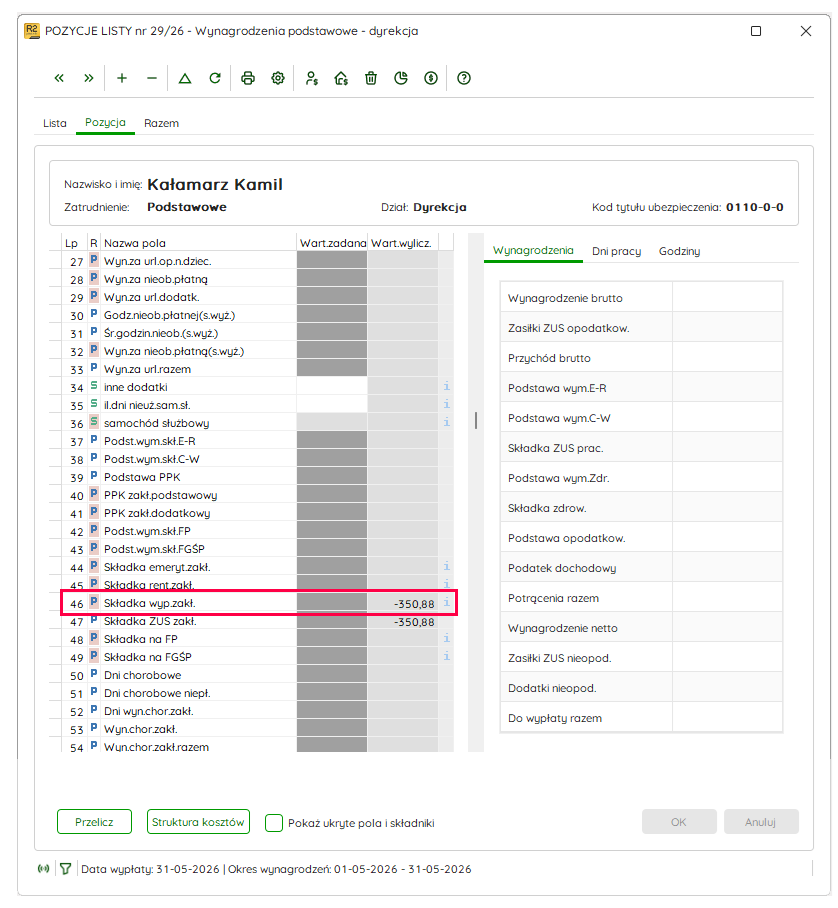Click the plus icon in the toolbar

tap(122, 78)
